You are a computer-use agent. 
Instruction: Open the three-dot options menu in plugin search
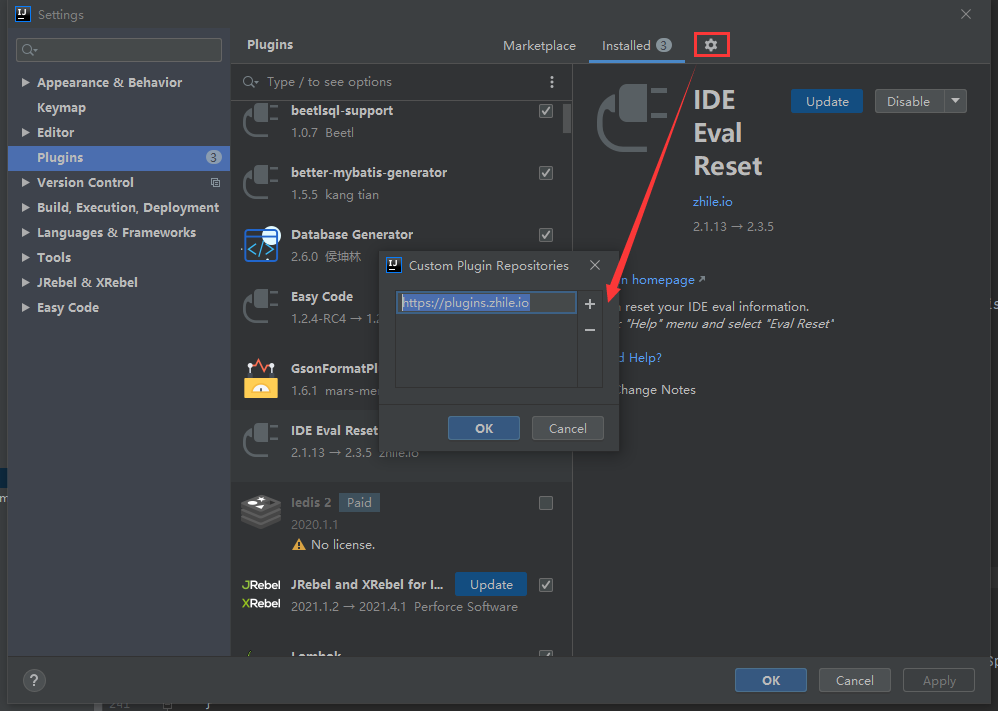pyautogui.click(x=551, y=81)
